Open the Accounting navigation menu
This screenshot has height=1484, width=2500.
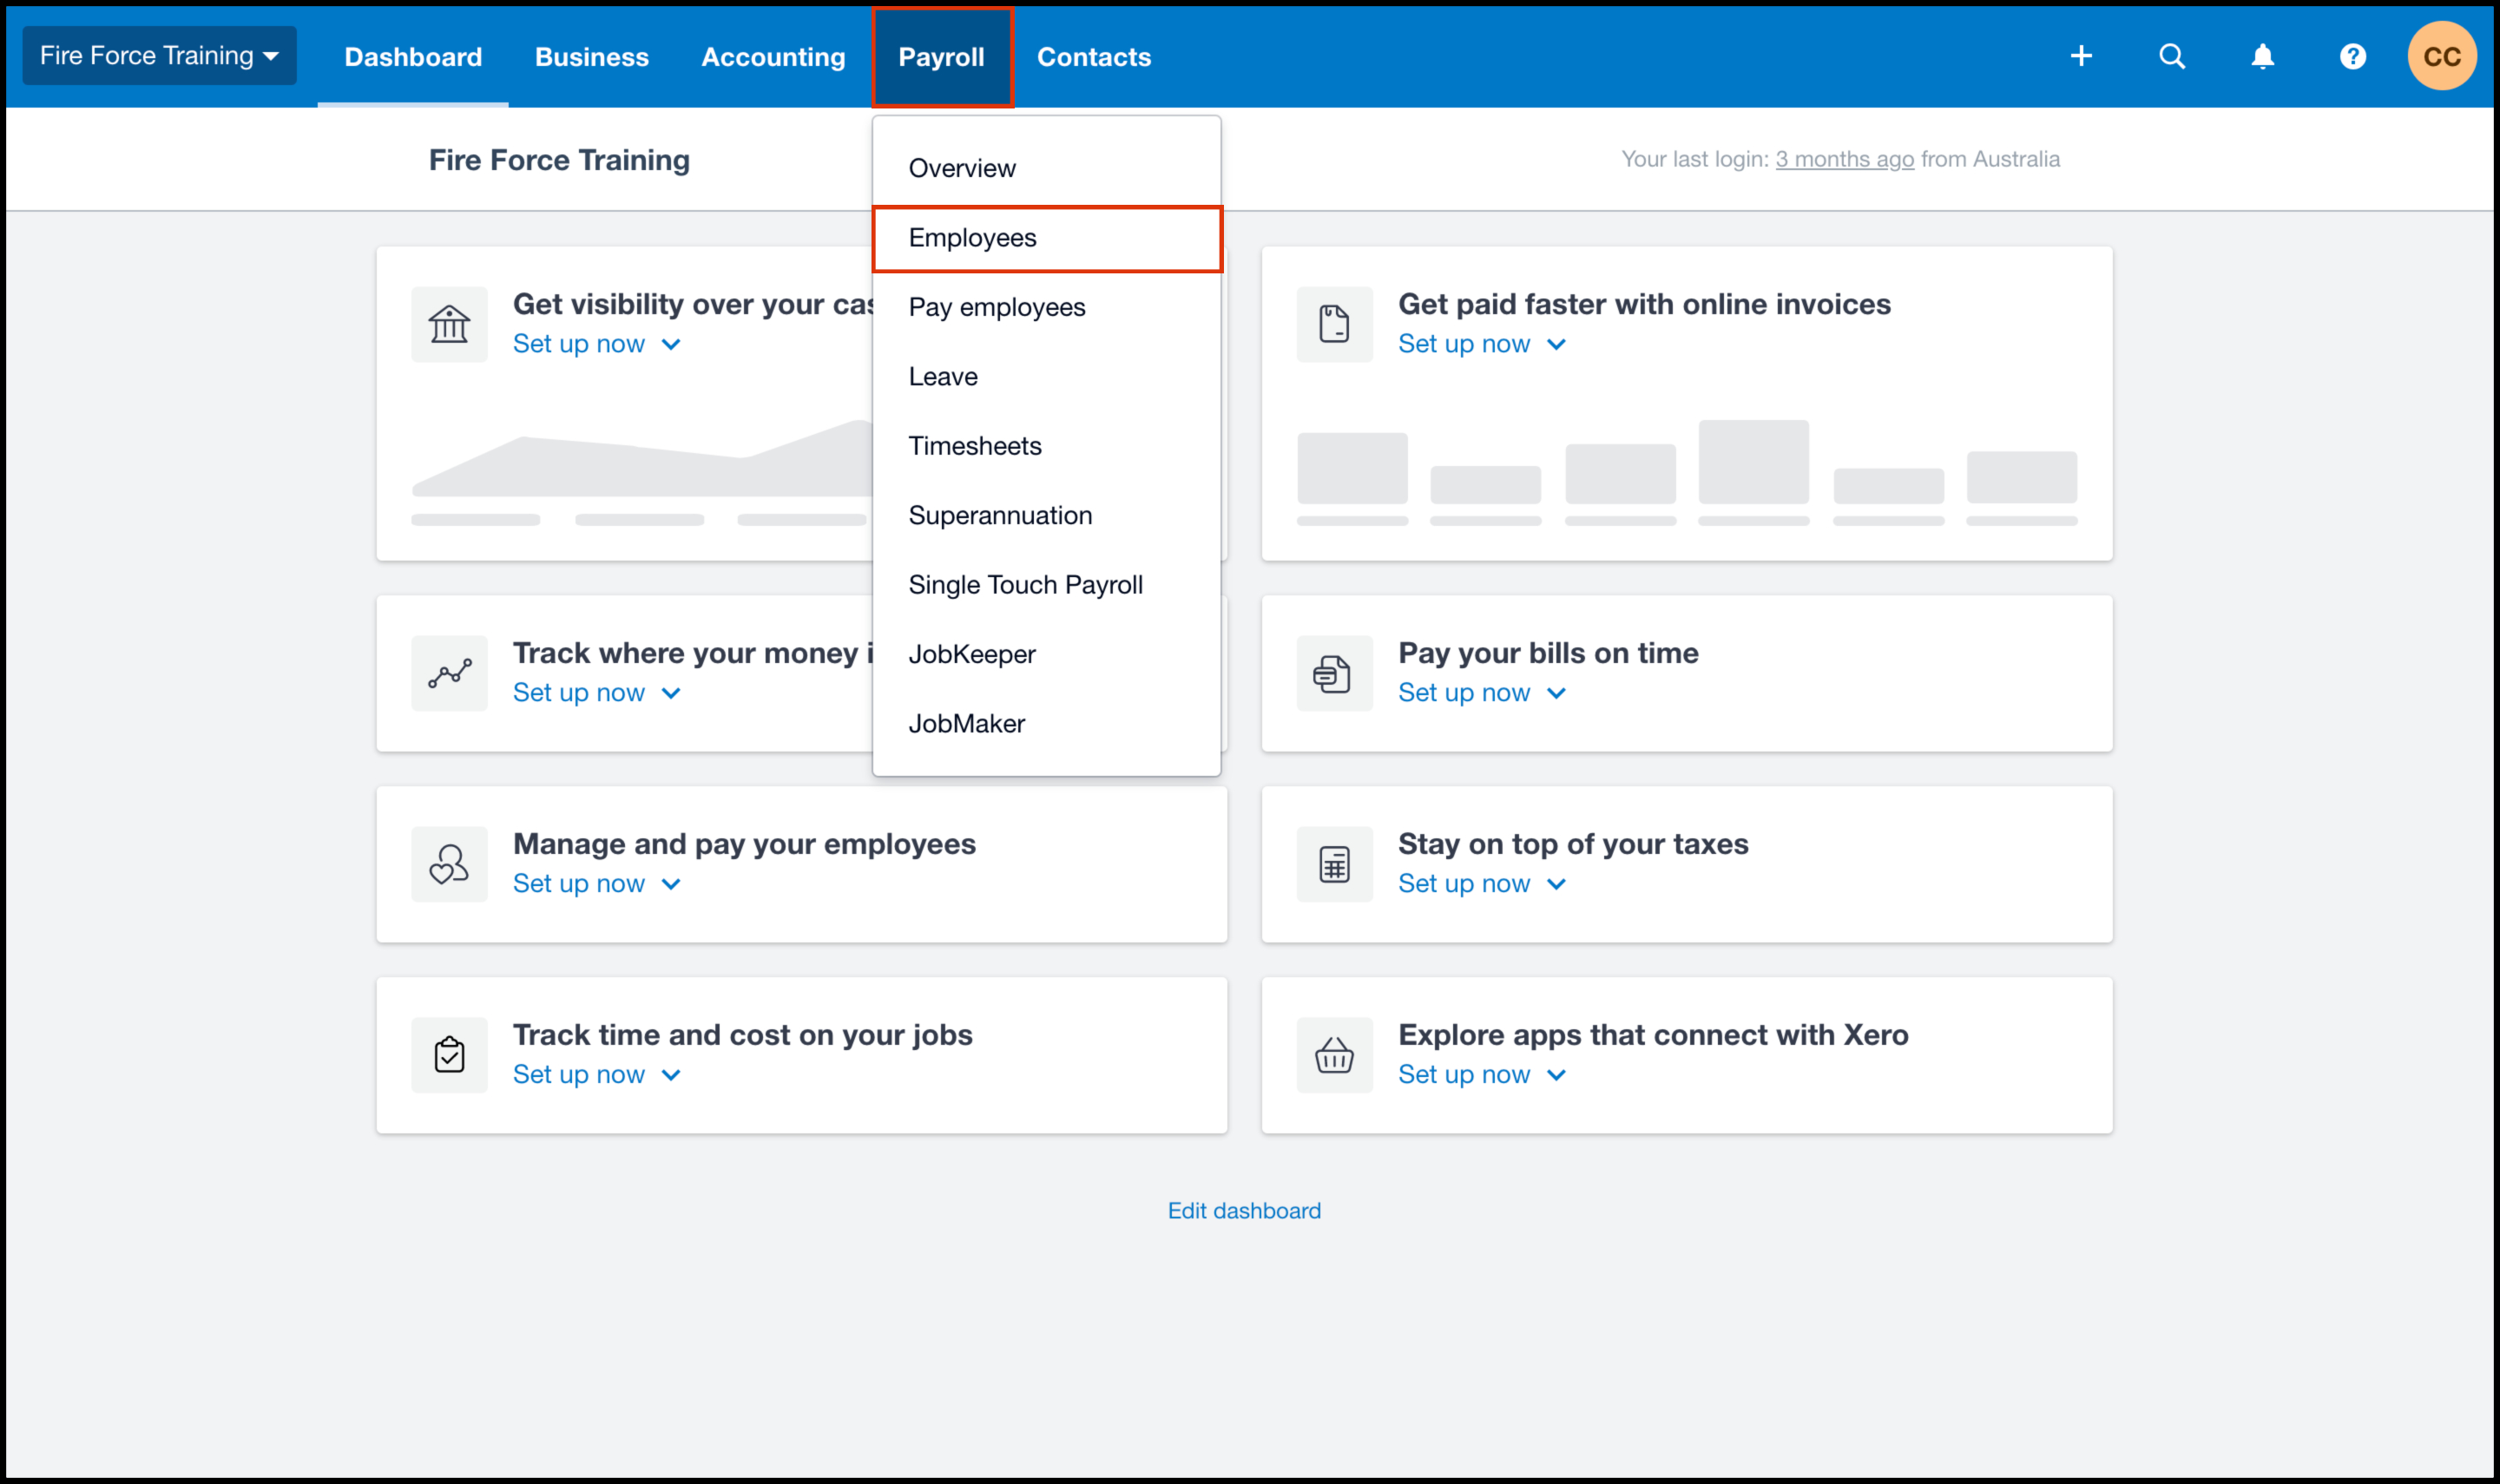tap(773, 57)
